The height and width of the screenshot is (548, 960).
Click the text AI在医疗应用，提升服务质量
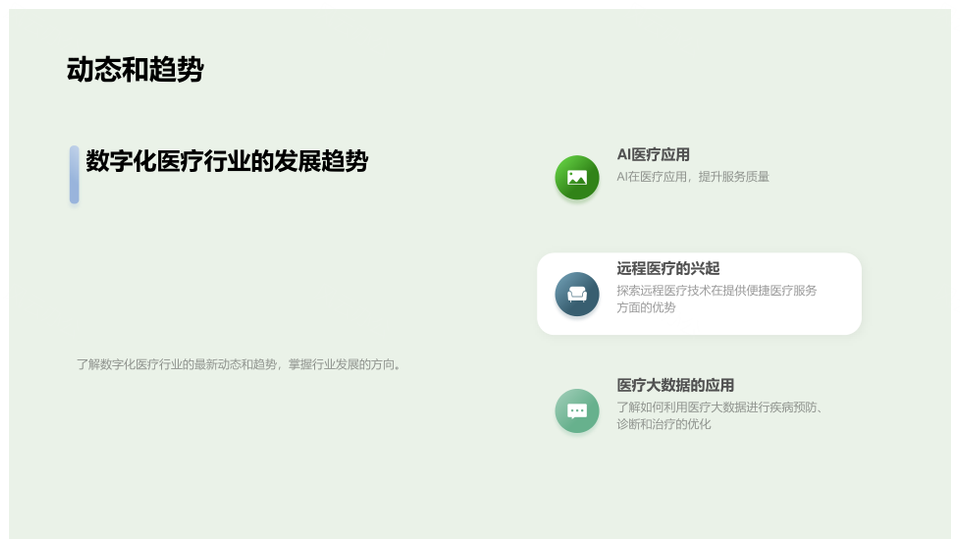[693, 177]
